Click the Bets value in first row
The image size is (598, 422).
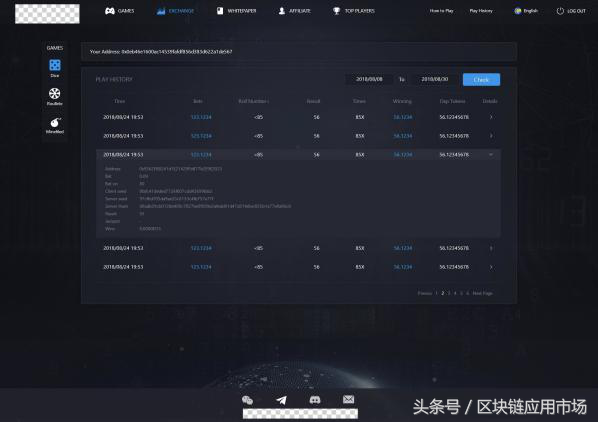(201, 117)
